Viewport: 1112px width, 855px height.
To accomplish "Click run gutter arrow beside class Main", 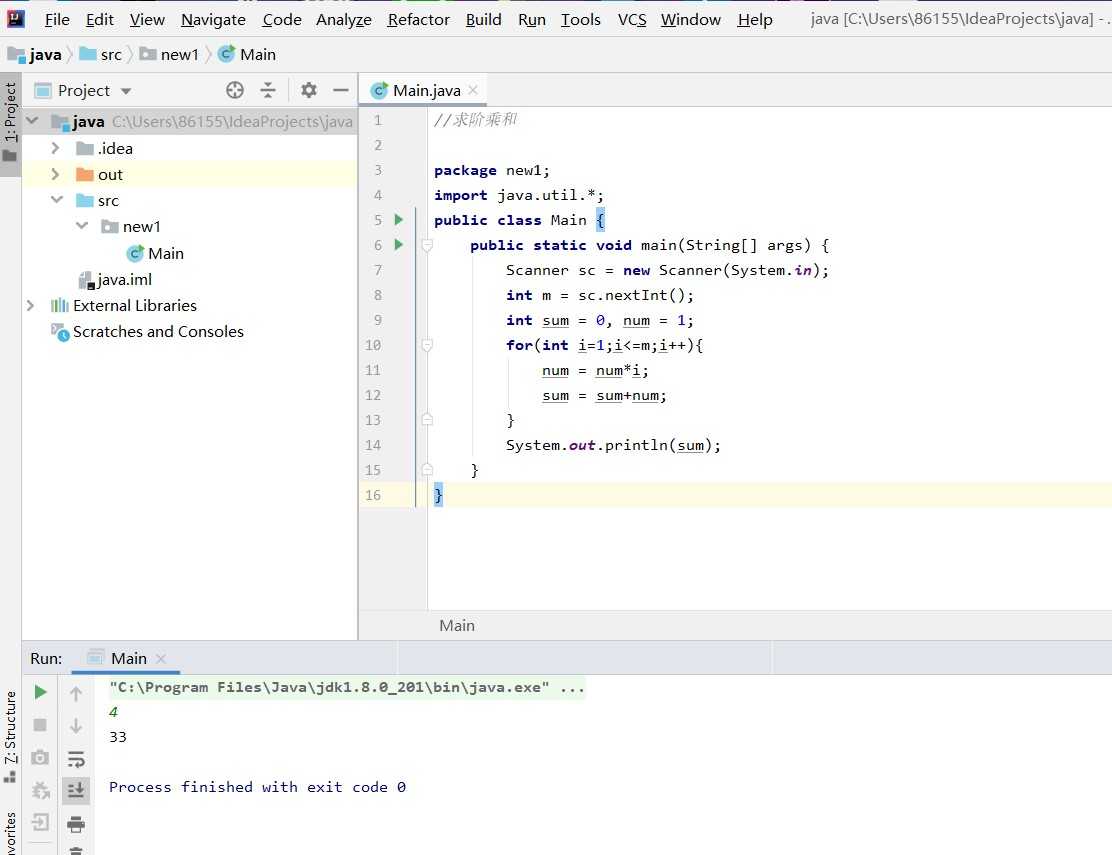I will pyautogui.click(x=399, y=220).
